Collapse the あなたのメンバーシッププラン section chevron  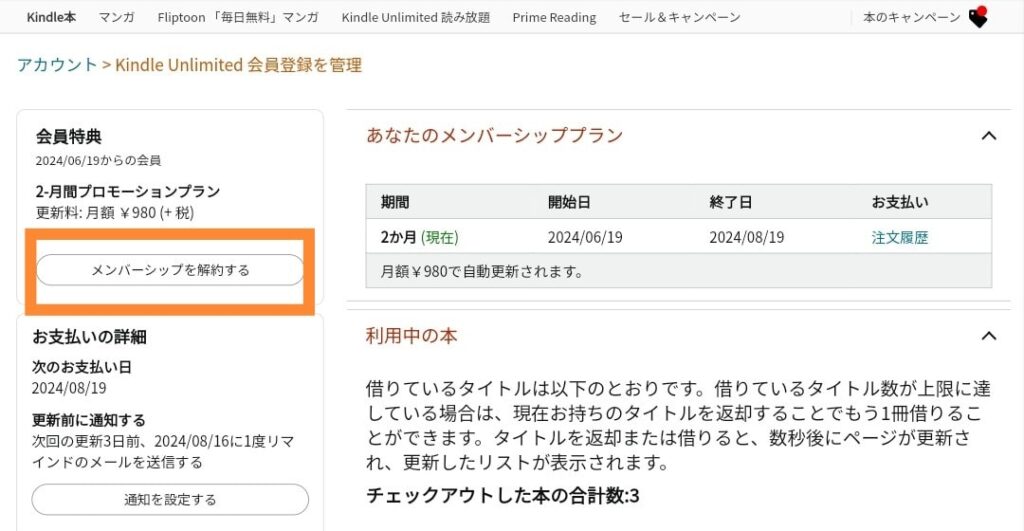[989, 136]
